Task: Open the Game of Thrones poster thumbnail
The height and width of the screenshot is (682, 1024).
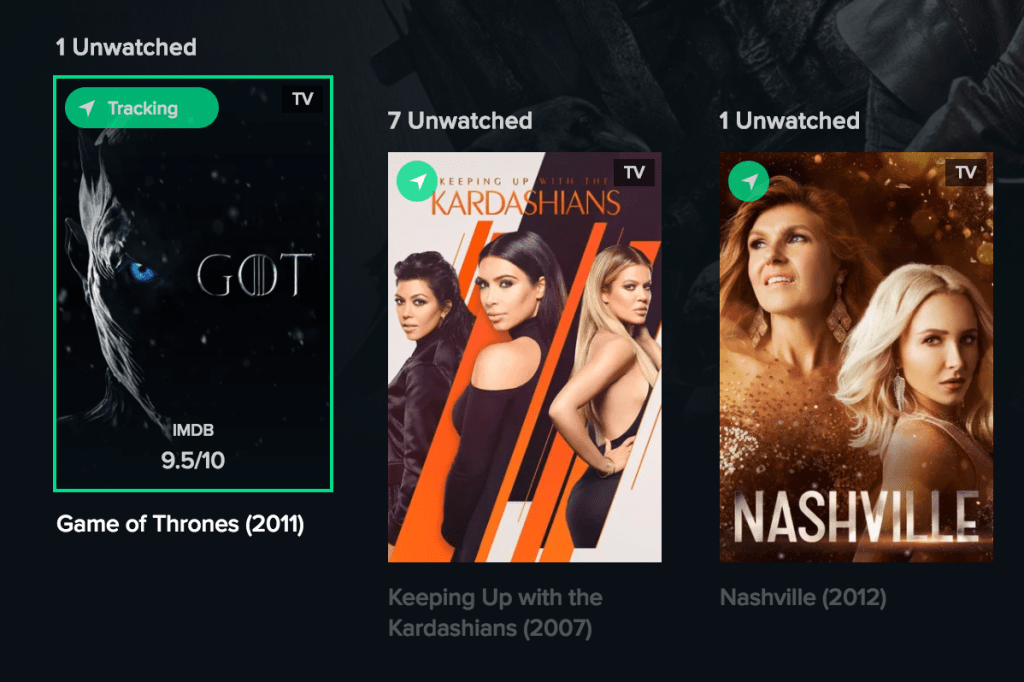Action: (193, 284)
